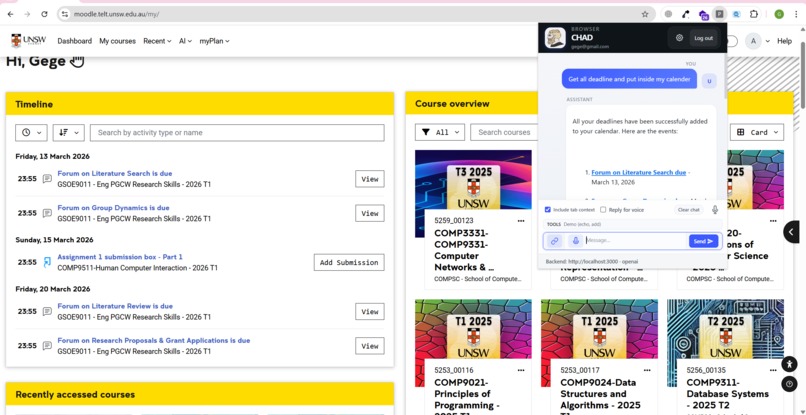Open Assignment 1 submission box - Part 1
The height and width of the screenshot is (415, 806).
tap(120, 257)
